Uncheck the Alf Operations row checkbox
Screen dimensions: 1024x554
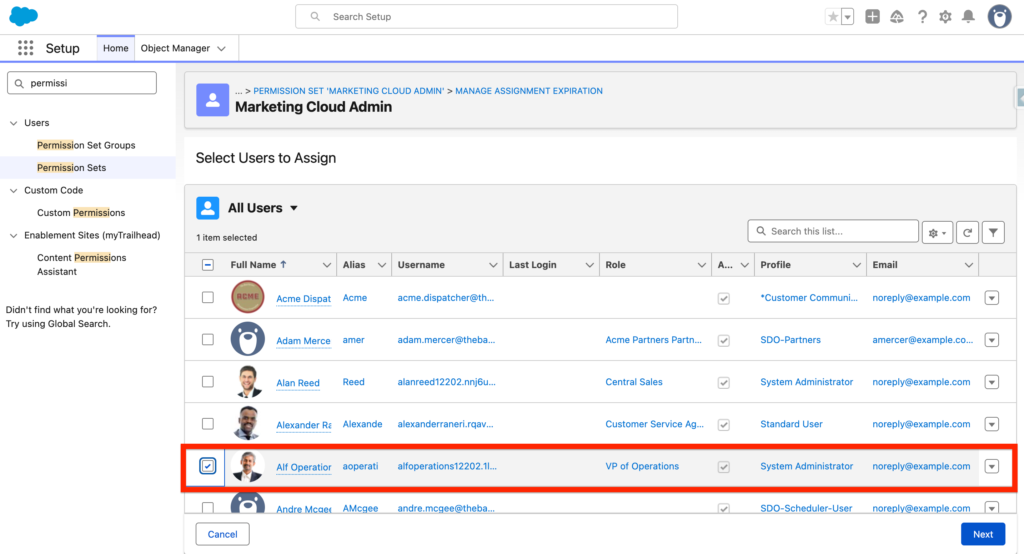pos(208,466)
